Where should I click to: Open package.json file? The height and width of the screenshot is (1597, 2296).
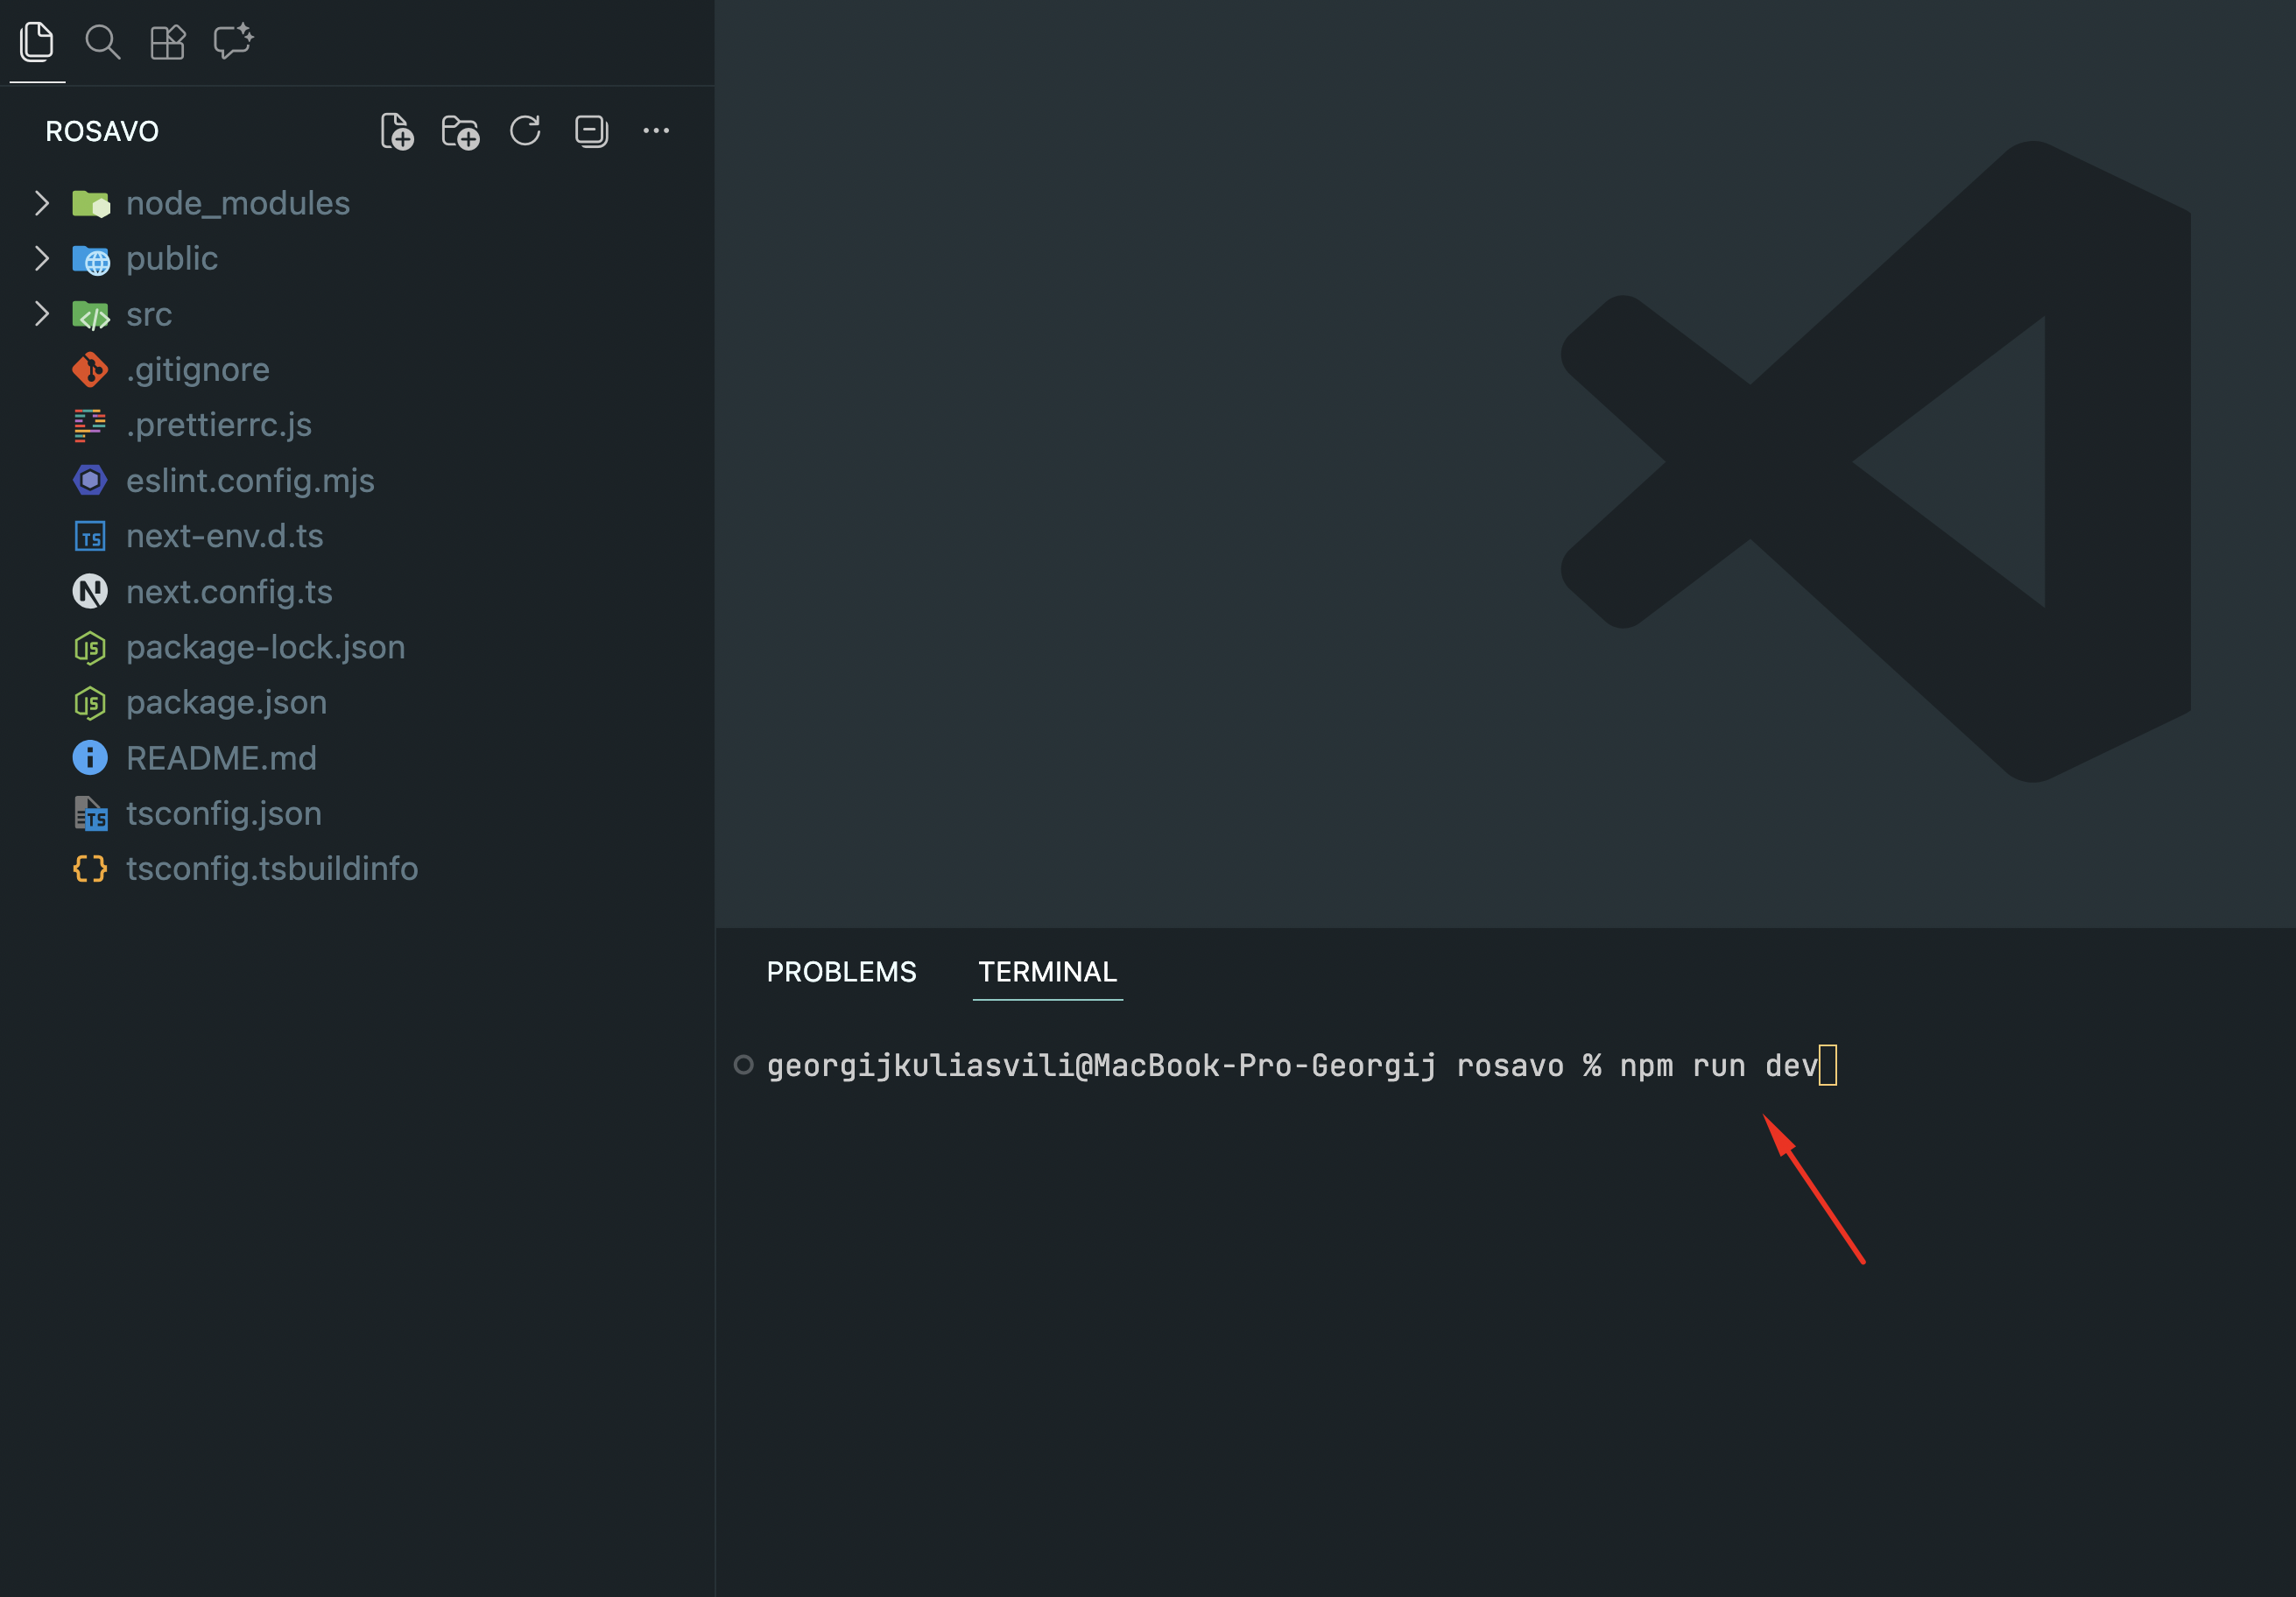[226, 702]
